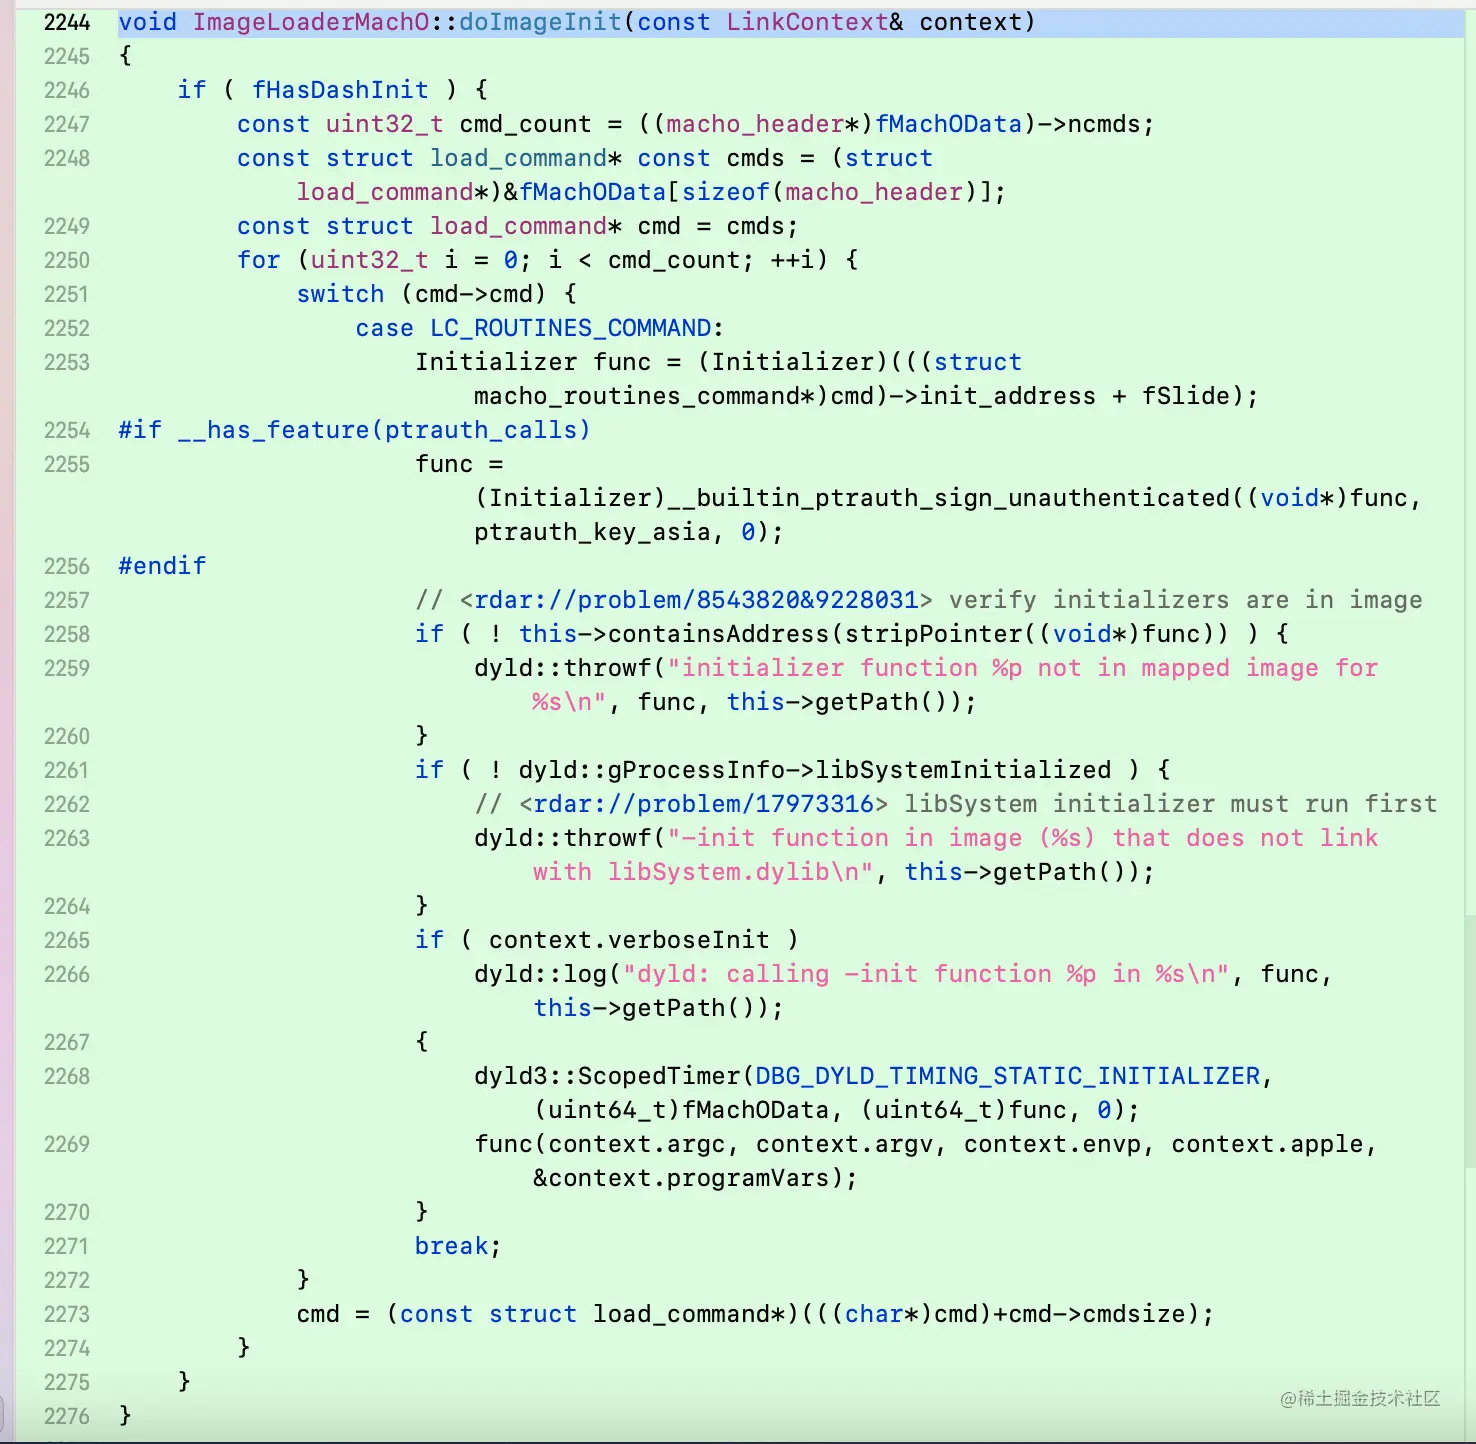The width and height of the screenshot is (1476, 1444).
Task: Click the containsAddress method call
Action: 718,634
